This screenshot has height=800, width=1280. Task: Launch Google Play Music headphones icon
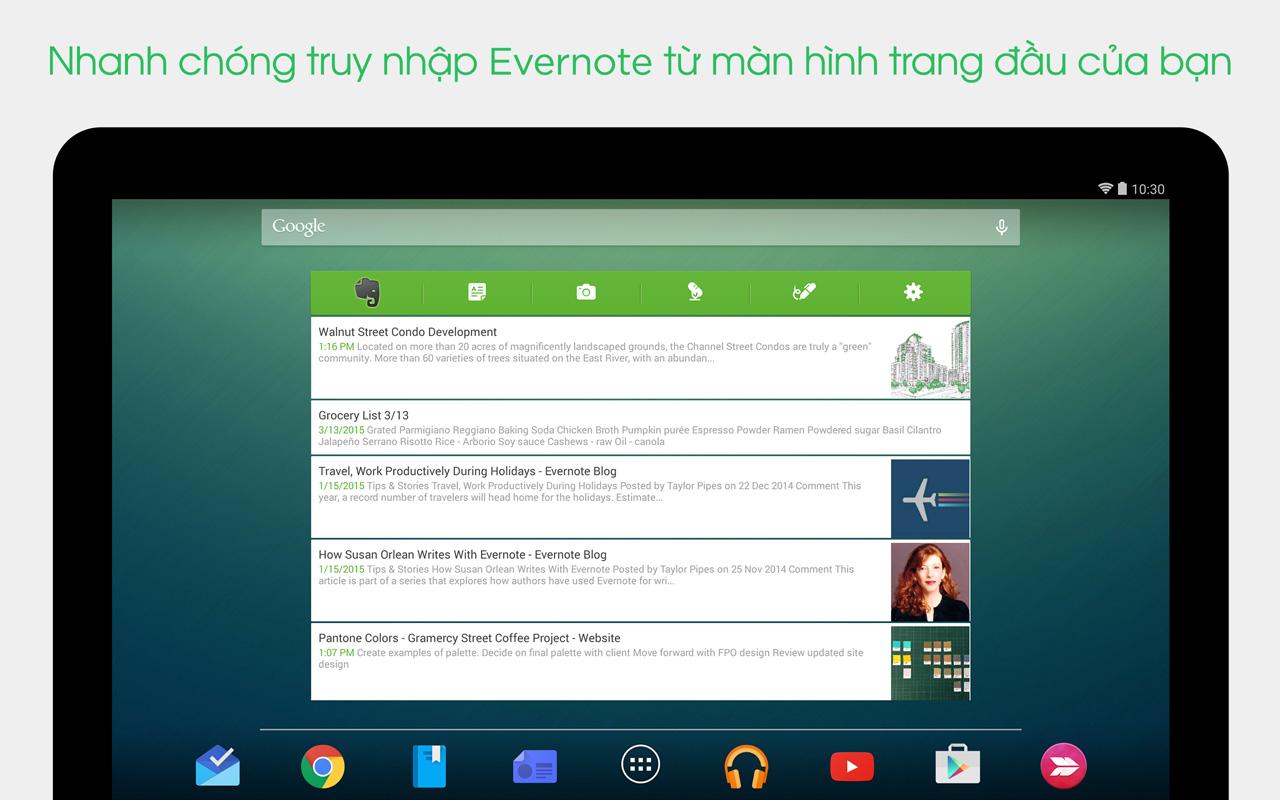coord(746,767)
